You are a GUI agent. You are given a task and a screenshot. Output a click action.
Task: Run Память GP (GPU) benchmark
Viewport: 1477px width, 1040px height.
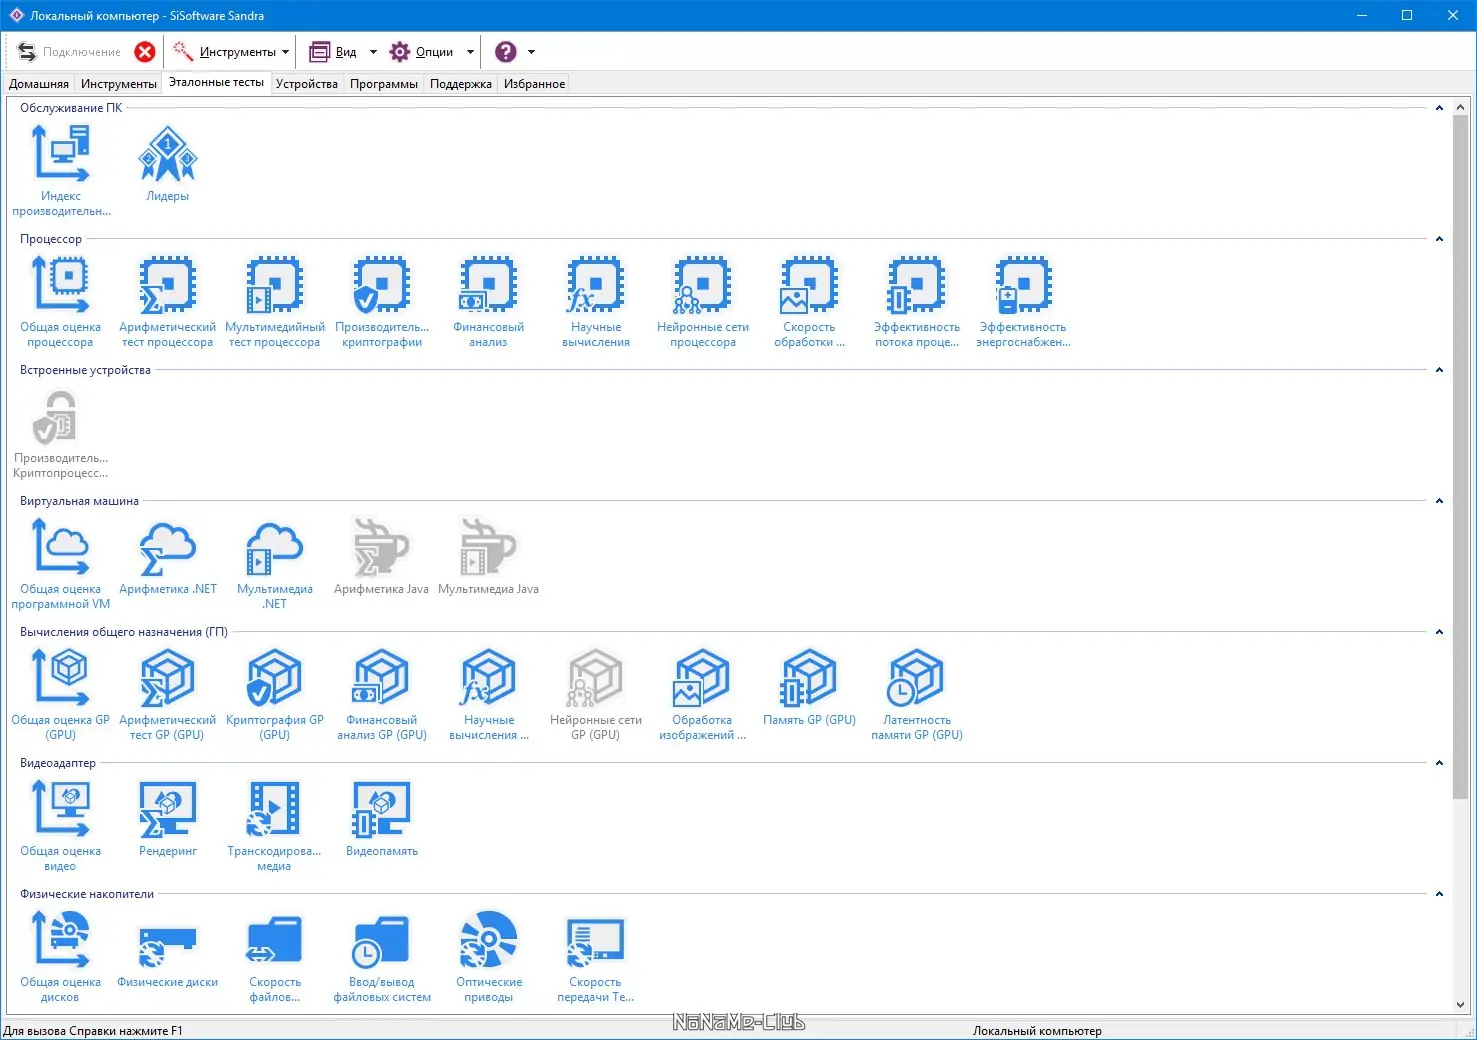click(809, 687)
